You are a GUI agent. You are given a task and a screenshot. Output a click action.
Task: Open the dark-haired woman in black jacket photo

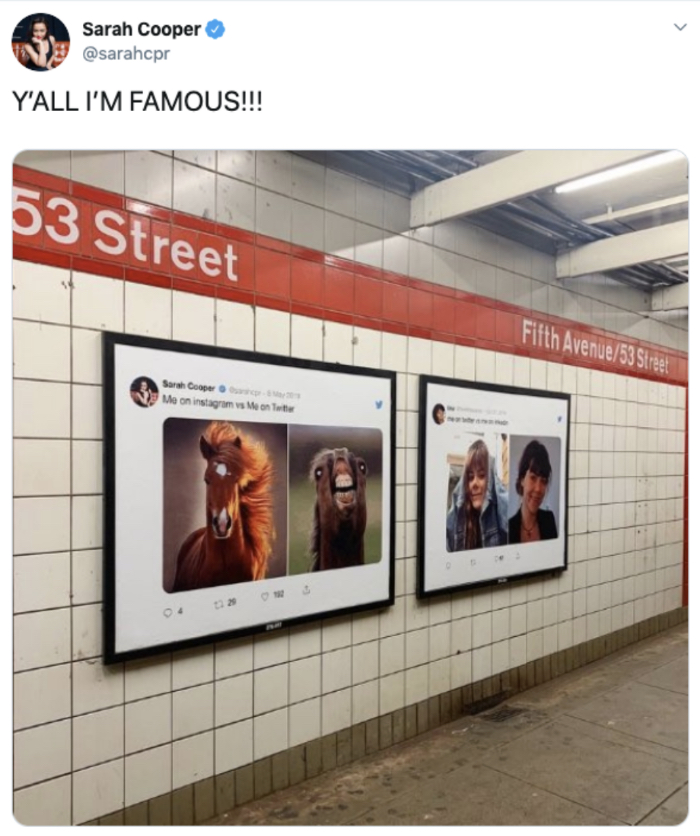coord(535,489)
